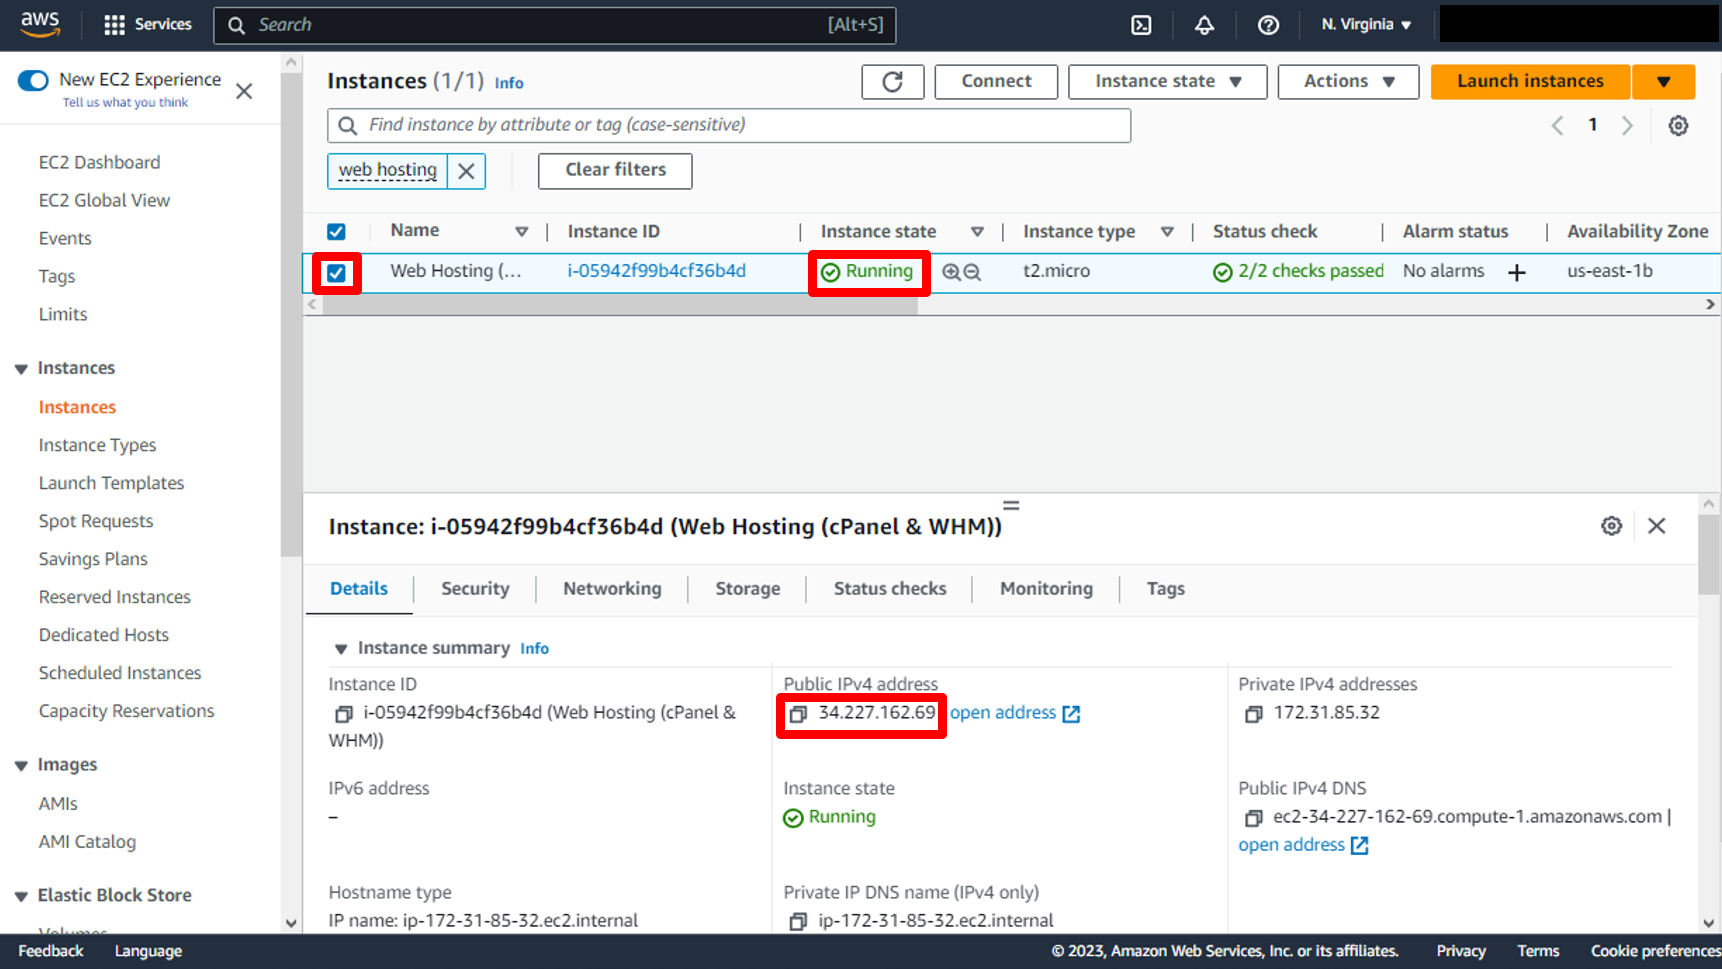
Task: Focus the Find instance filter field
Action: (729, 126)
